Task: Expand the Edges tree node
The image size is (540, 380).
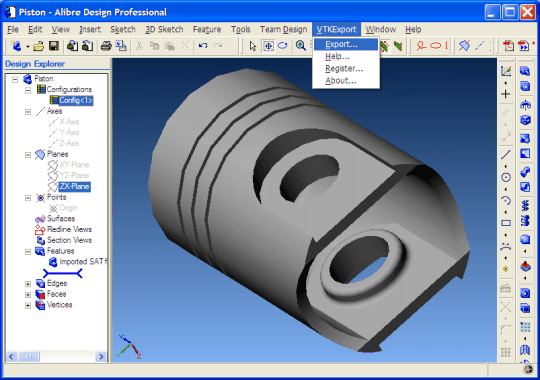Action: coord(28,284)
